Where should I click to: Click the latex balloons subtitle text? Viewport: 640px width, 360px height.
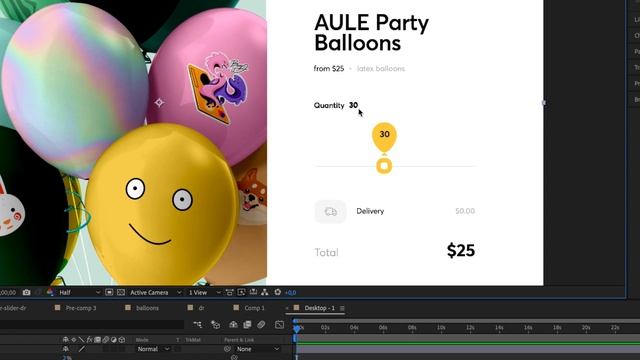point(381,69)
